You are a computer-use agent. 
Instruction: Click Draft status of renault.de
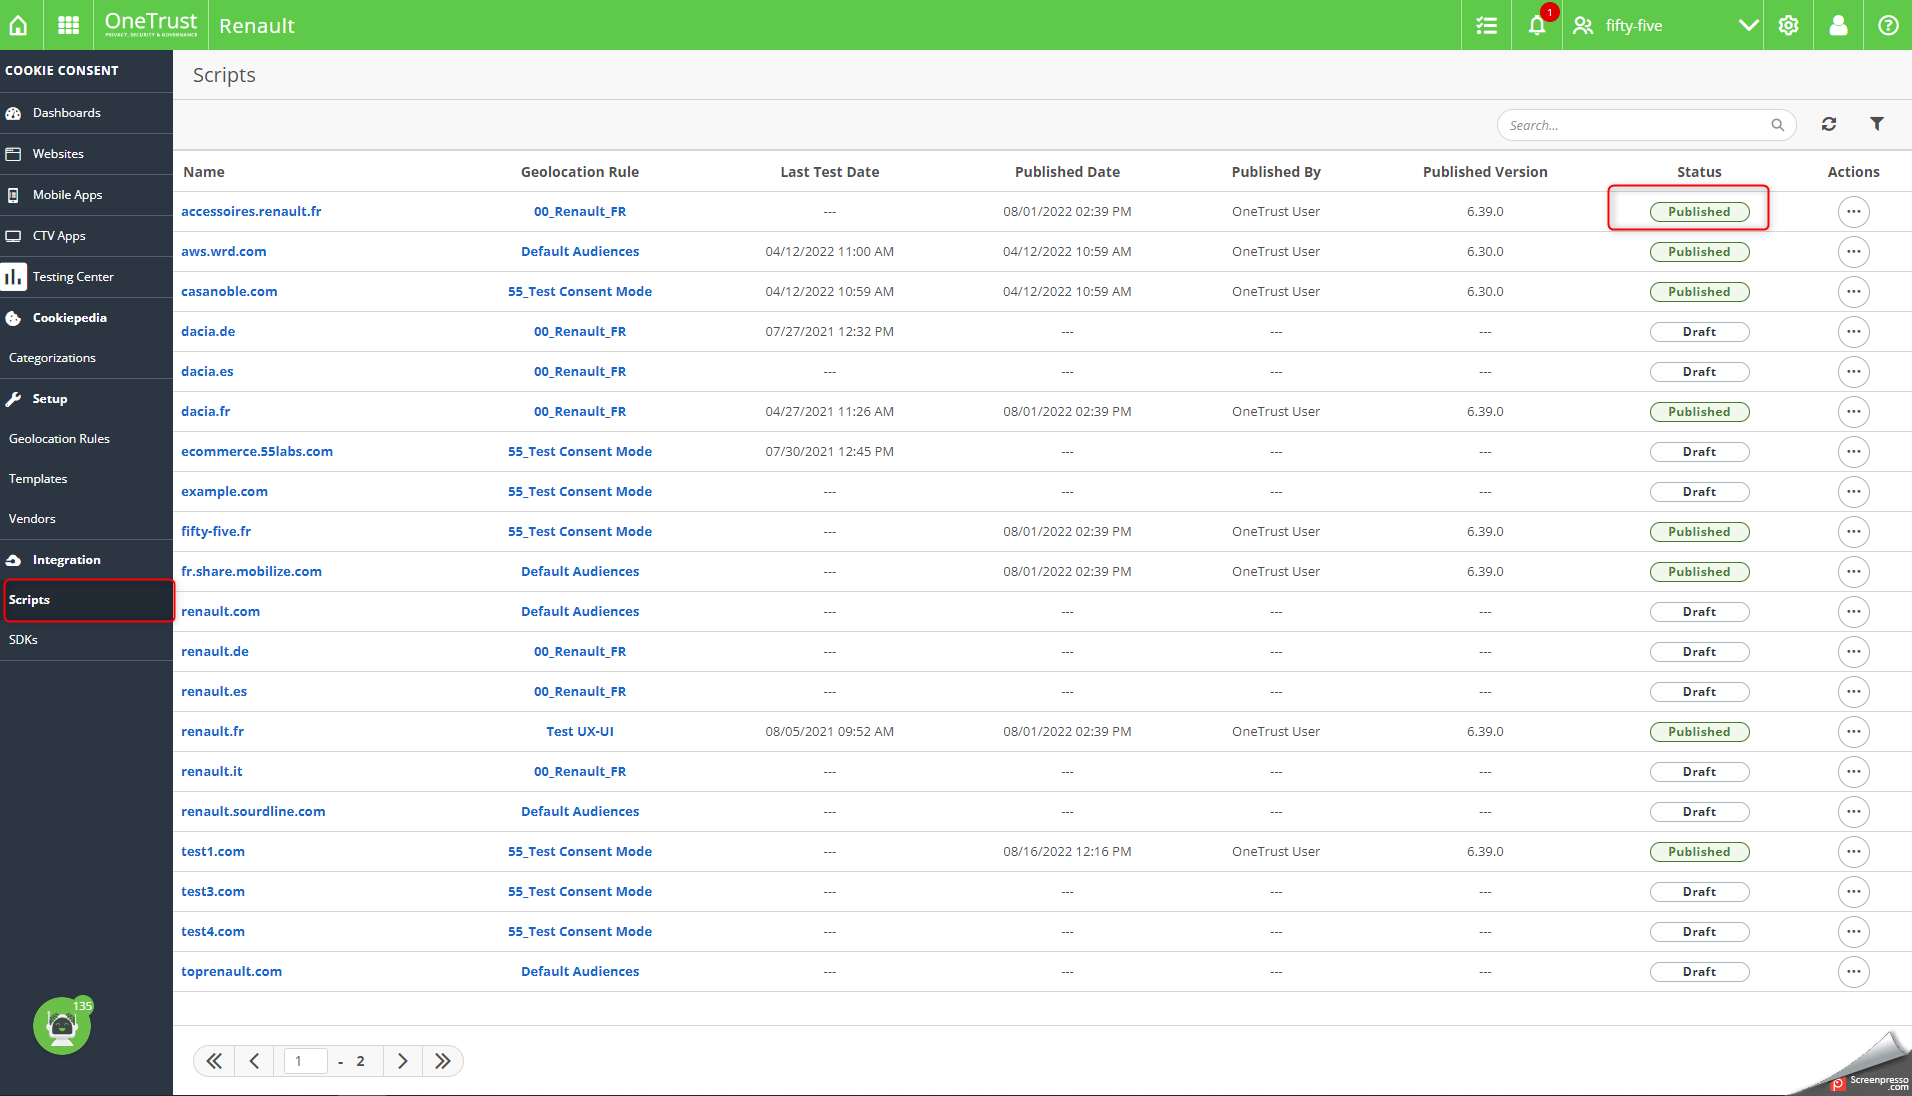1699,652
